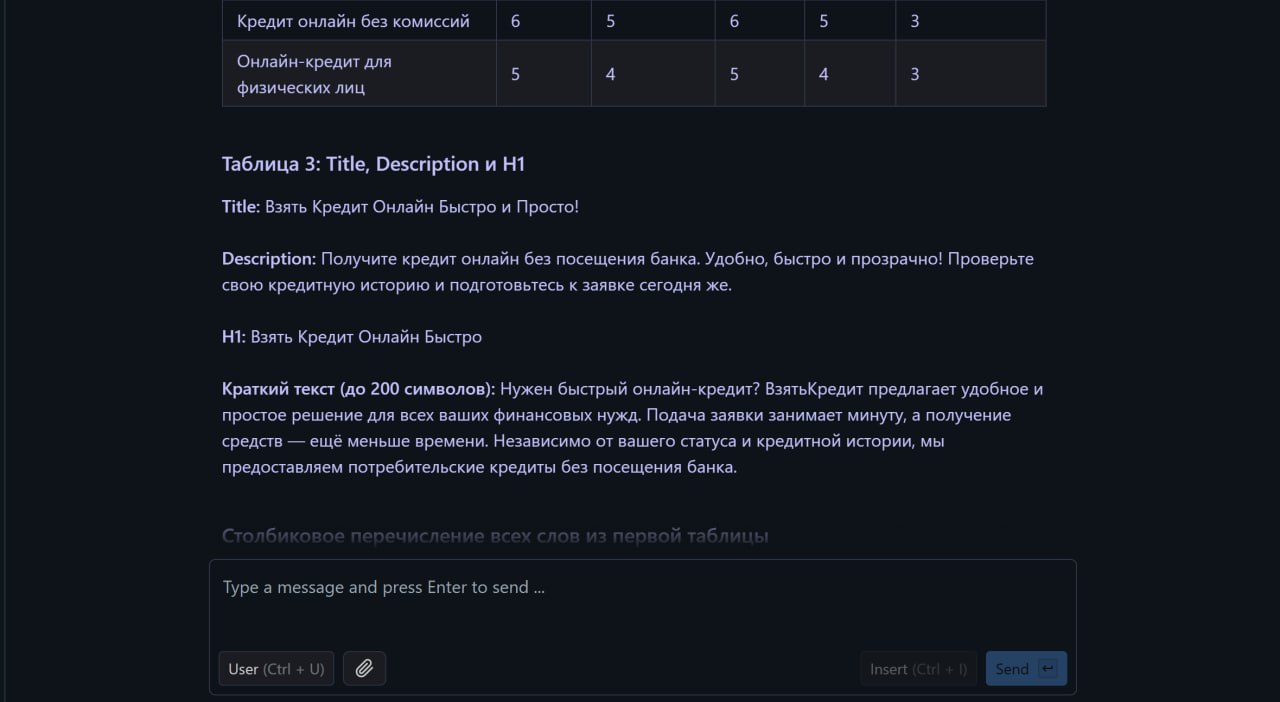The width and height of the screenshot is (1280, 702).
Task: Toggle the User role button
Action: [276, 669]
